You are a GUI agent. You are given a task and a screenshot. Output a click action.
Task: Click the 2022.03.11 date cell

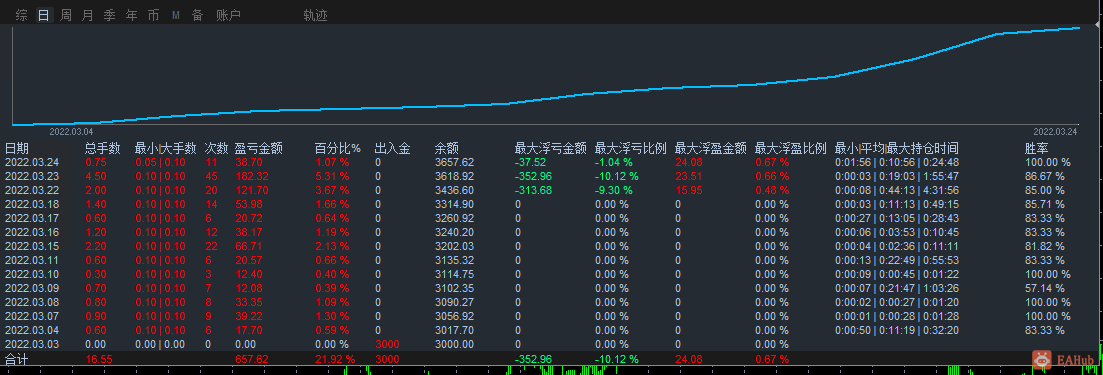[32, 260]
